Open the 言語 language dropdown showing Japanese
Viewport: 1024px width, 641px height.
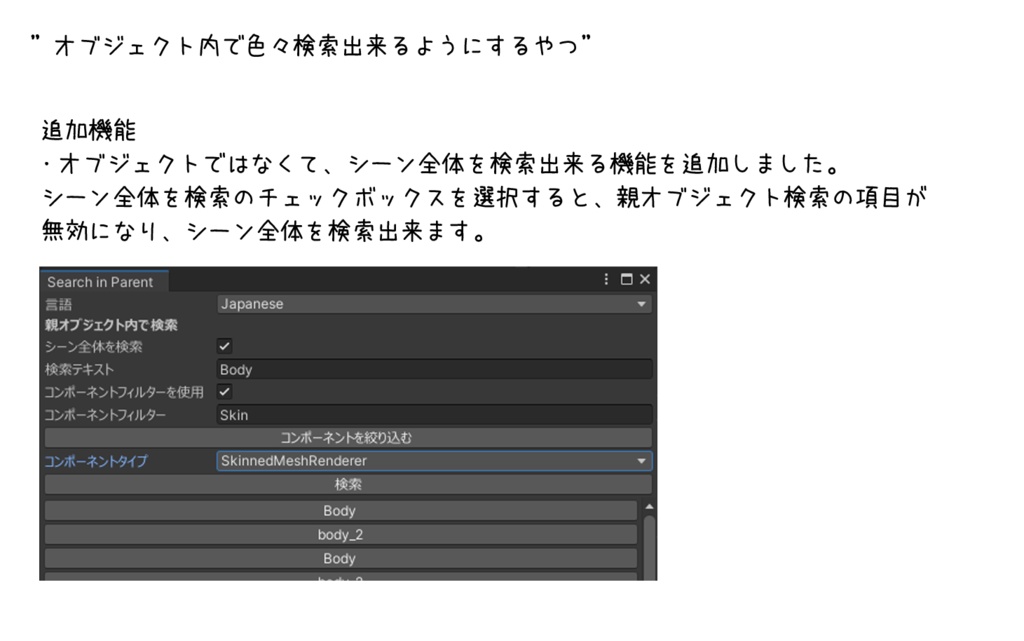coord(435,303)
